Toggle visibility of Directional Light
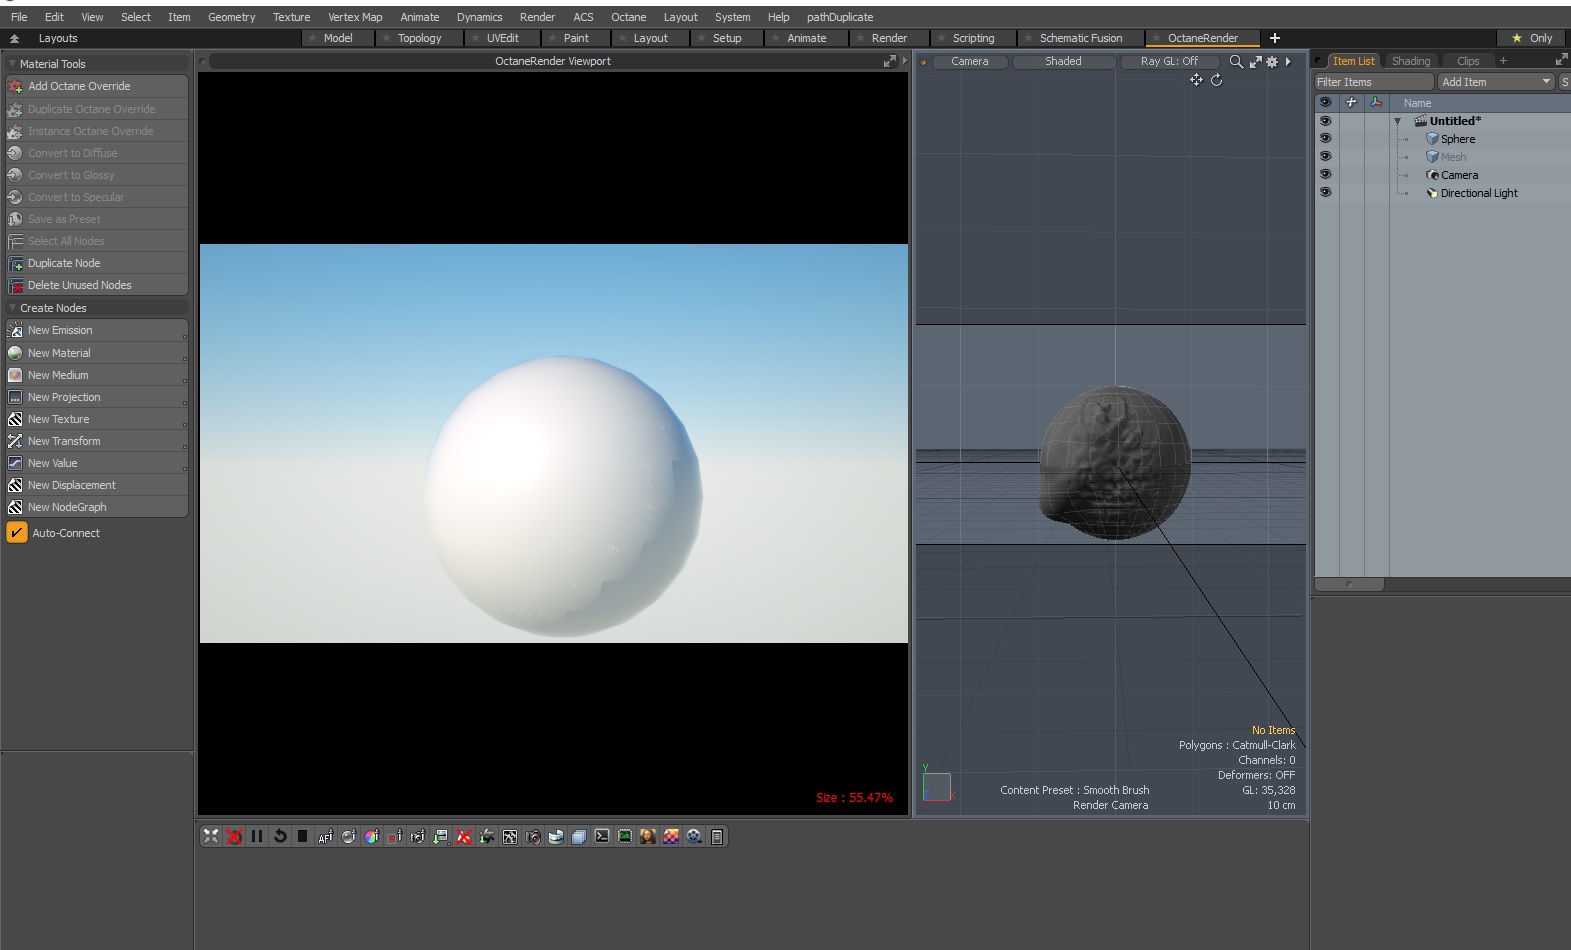The image size is (1571, 950). click(x=1325, y=193)
